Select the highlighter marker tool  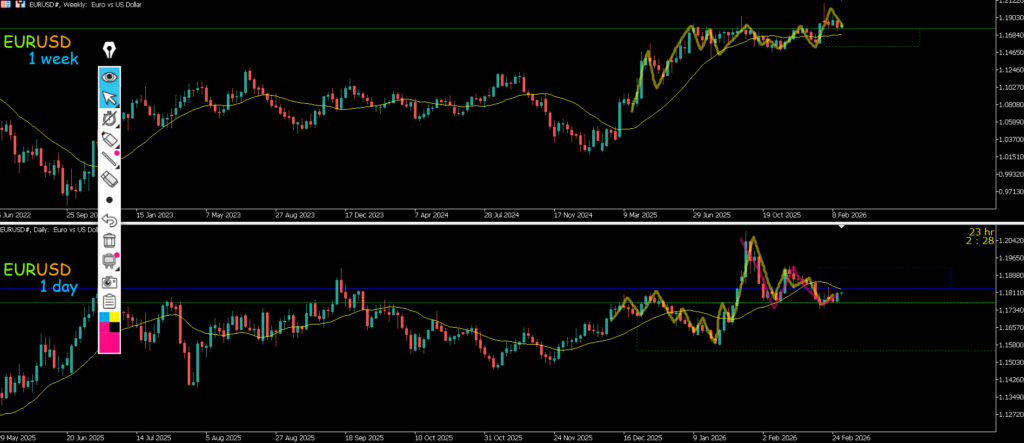click(x=109, y=138)
